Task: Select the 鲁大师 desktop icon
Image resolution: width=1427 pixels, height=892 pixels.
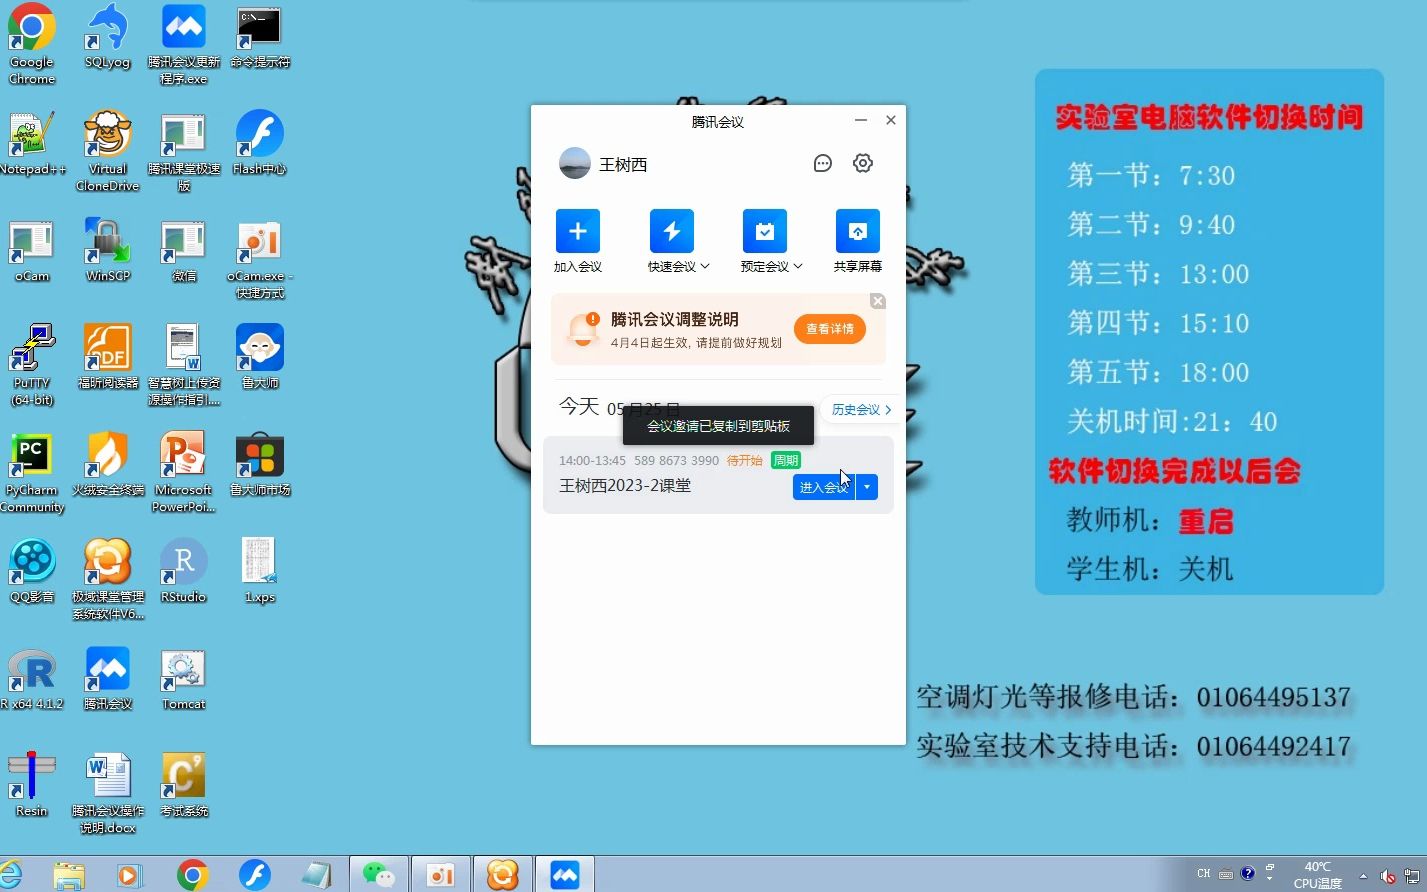Action: (x=260, y=357)
